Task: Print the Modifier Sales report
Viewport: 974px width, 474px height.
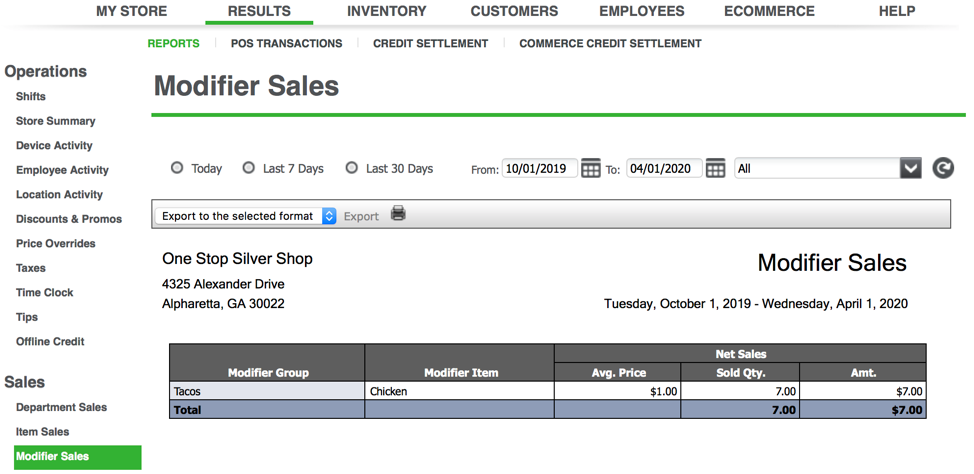Action: coord(398,214)
